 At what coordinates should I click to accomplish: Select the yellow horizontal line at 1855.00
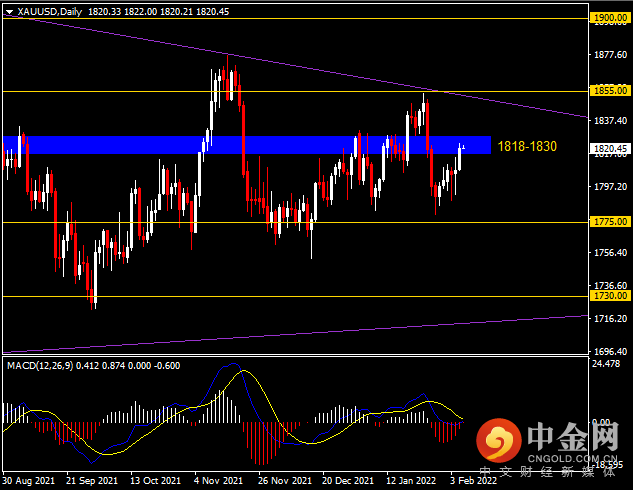295,92
